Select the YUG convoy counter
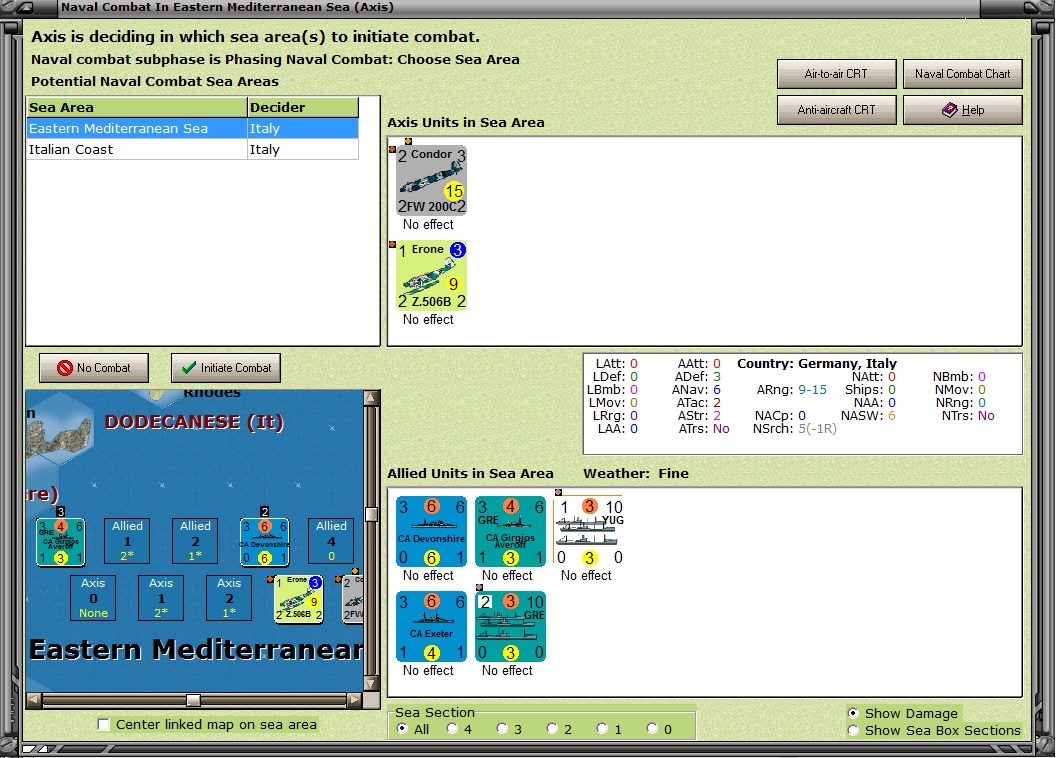 [x=589, y=531]
